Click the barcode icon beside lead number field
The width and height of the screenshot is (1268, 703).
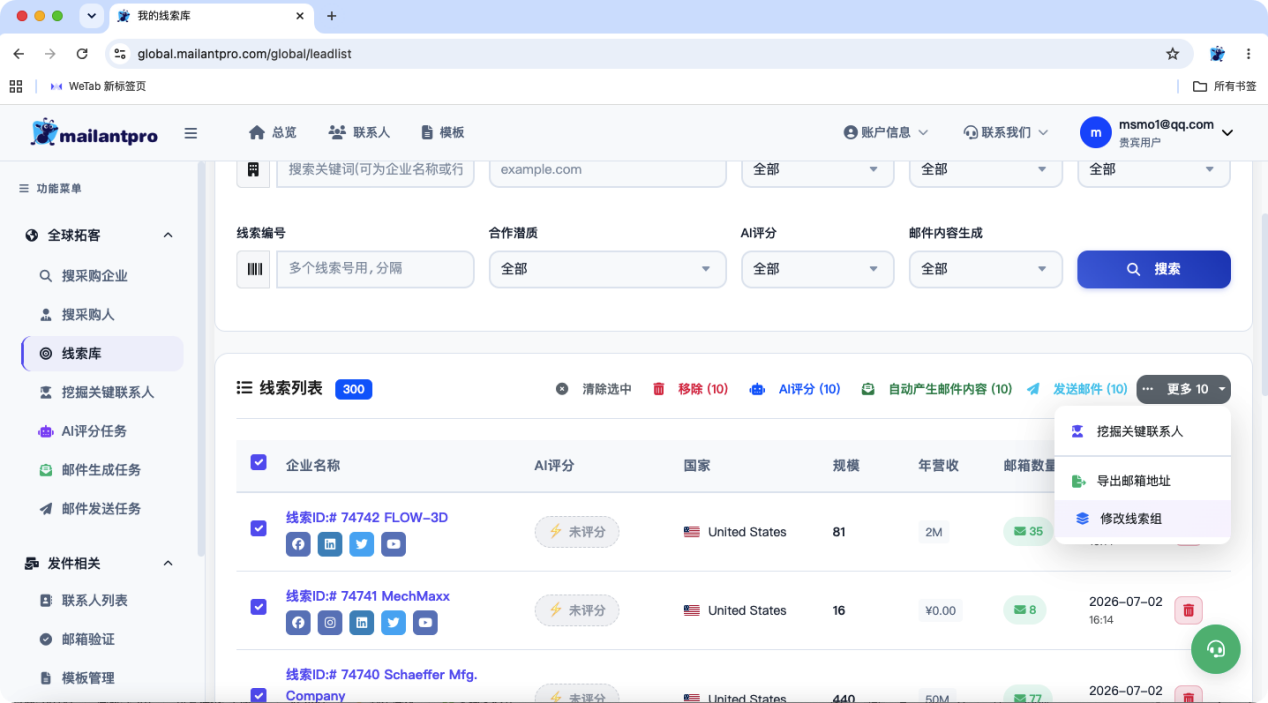[253, 269]
